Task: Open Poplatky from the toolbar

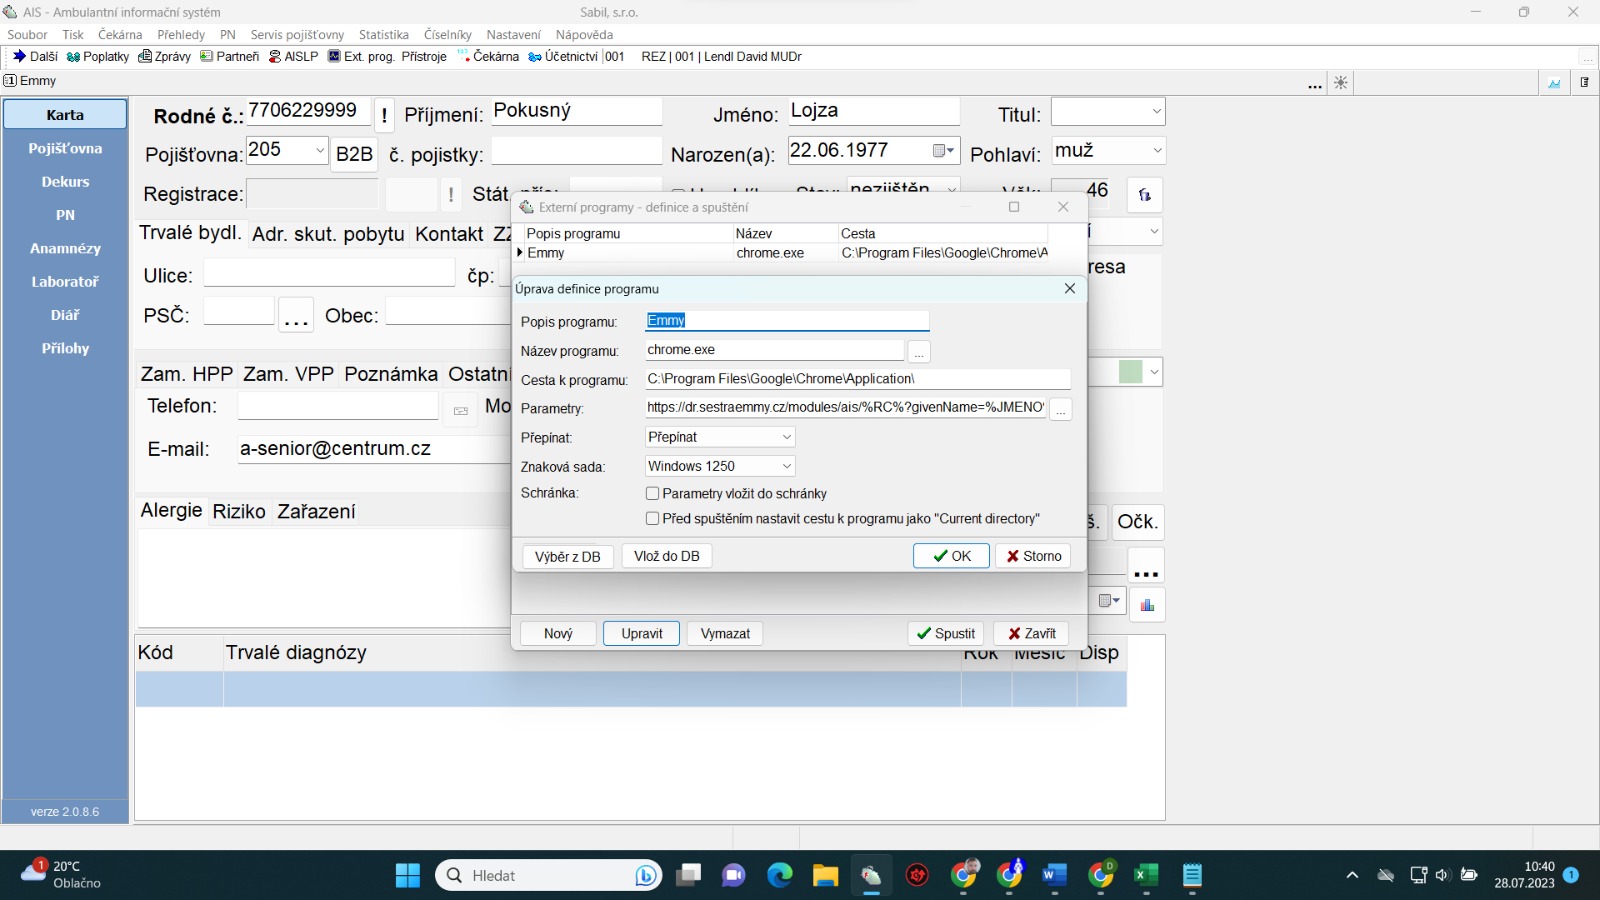Action: click(x=98, y=57)
